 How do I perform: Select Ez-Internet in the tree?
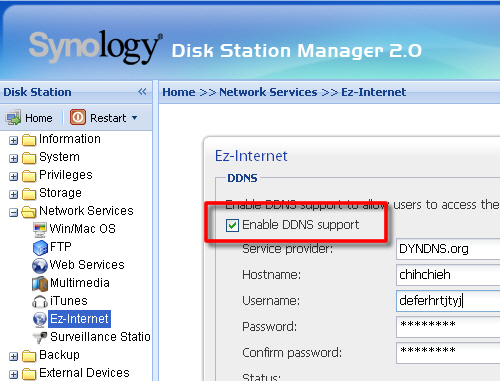tap(79, 319)
